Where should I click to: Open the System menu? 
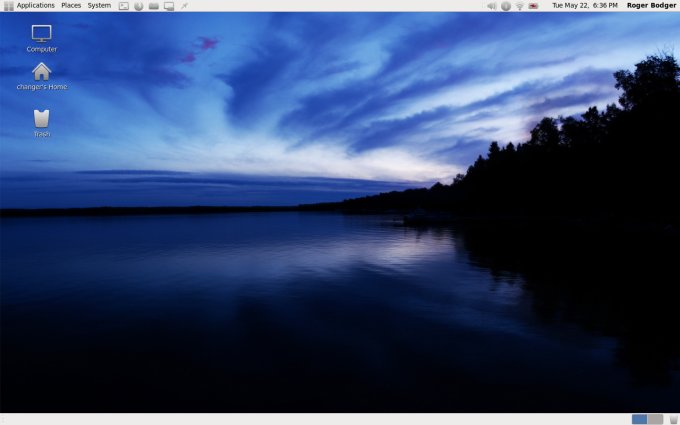[99, 6]
